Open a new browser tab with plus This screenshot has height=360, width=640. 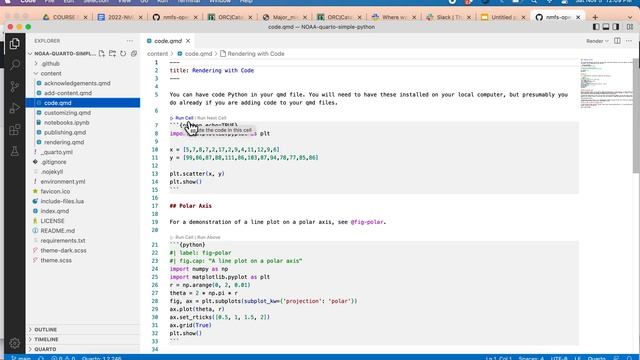coord(595,17)
